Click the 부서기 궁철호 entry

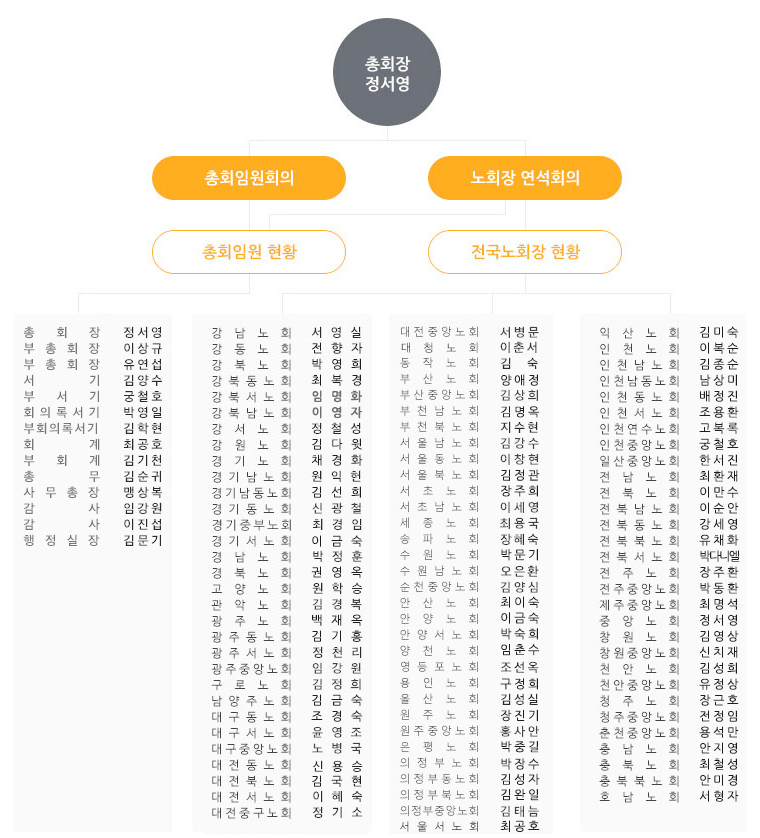(x=93, y=396)
